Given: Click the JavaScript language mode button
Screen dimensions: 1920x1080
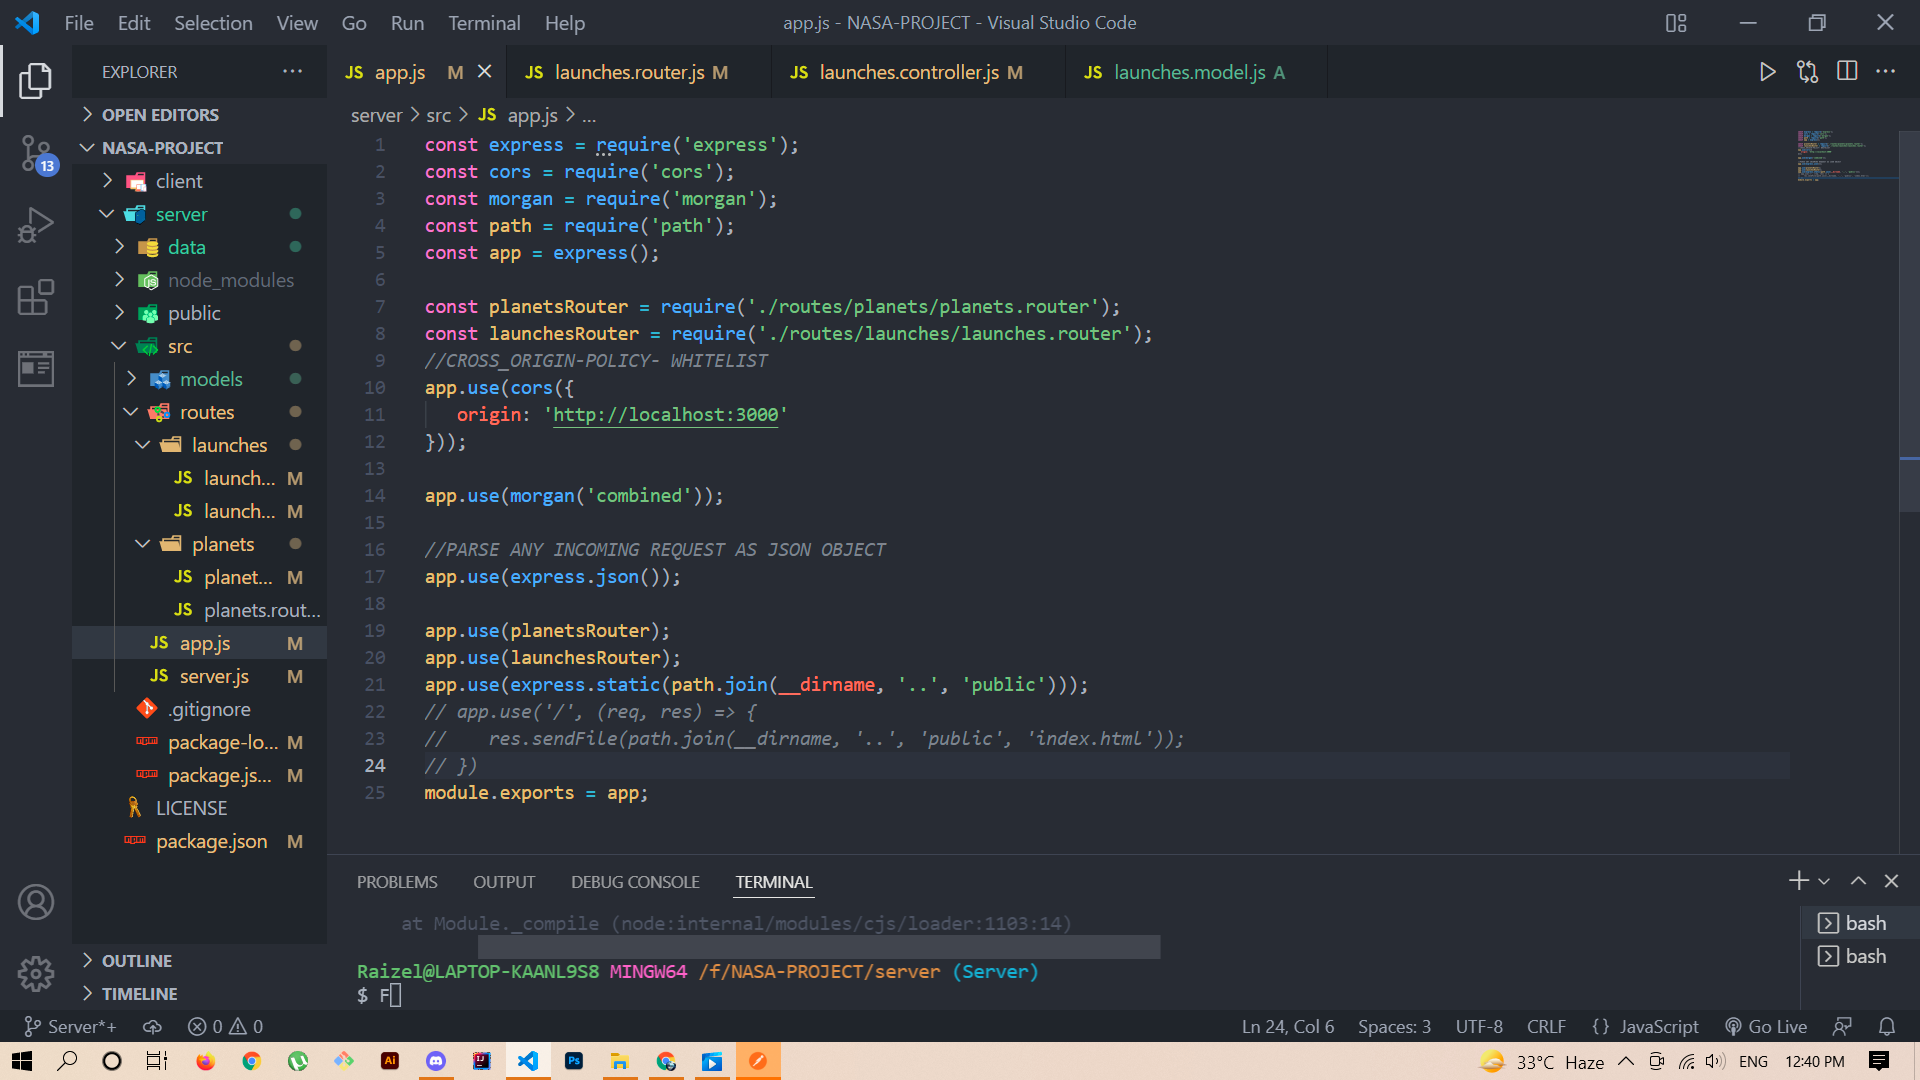Looking at the screenshot, I should pos(1645,1027).
